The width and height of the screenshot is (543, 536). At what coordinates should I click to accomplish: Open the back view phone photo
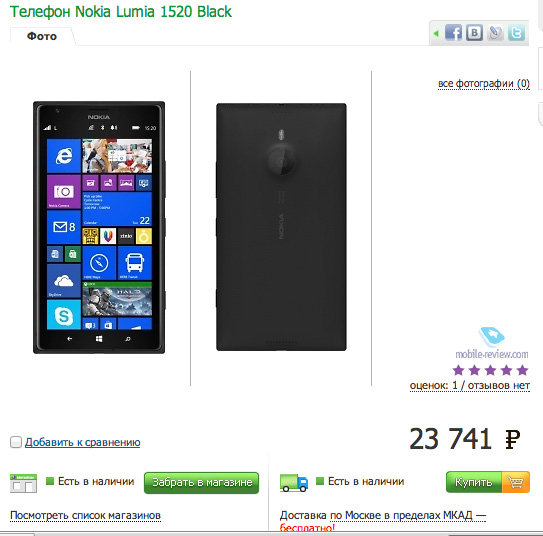coord(281,227)
